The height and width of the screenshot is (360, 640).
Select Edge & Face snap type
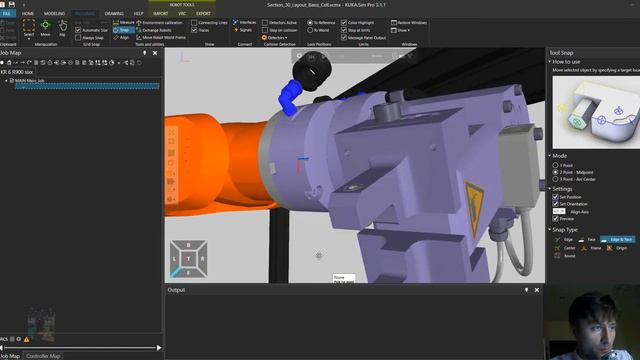[x=617, y=240]
